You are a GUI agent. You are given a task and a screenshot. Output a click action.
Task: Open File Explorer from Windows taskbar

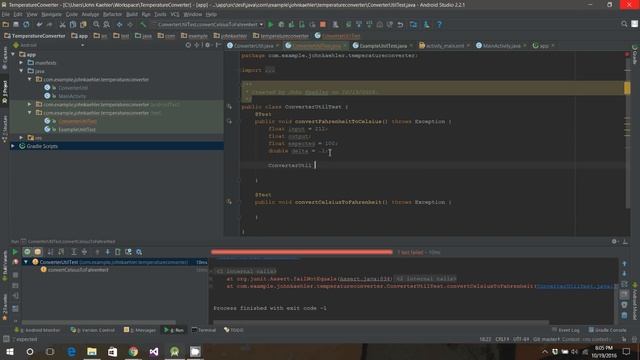point(92,351)
